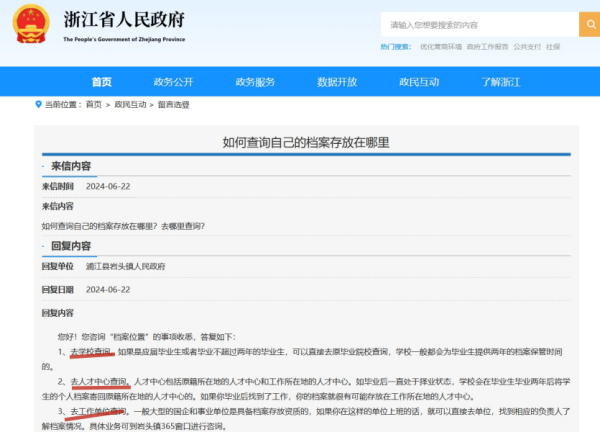
Task: Click 政民互动 in the breadcrumb trail
Action: [129, 104]
